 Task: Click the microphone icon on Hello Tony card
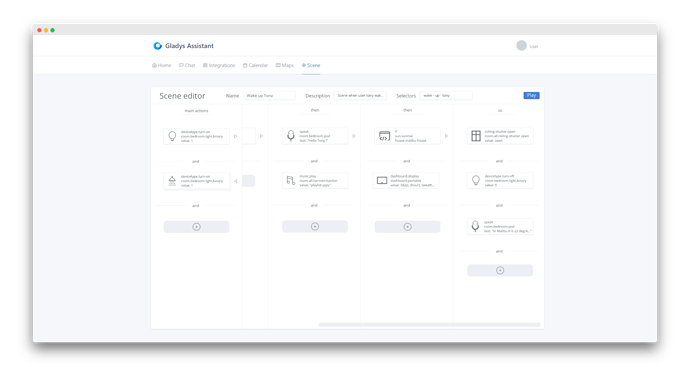(x=291, y=136)
